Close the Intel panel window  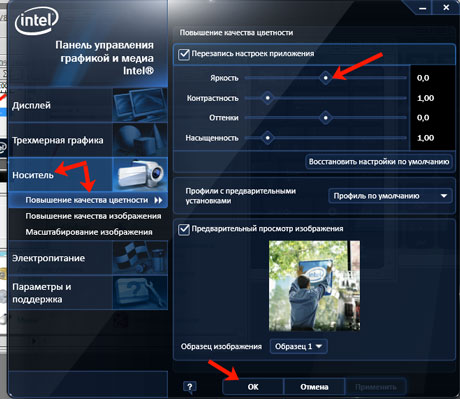click(x=446, y=7)
